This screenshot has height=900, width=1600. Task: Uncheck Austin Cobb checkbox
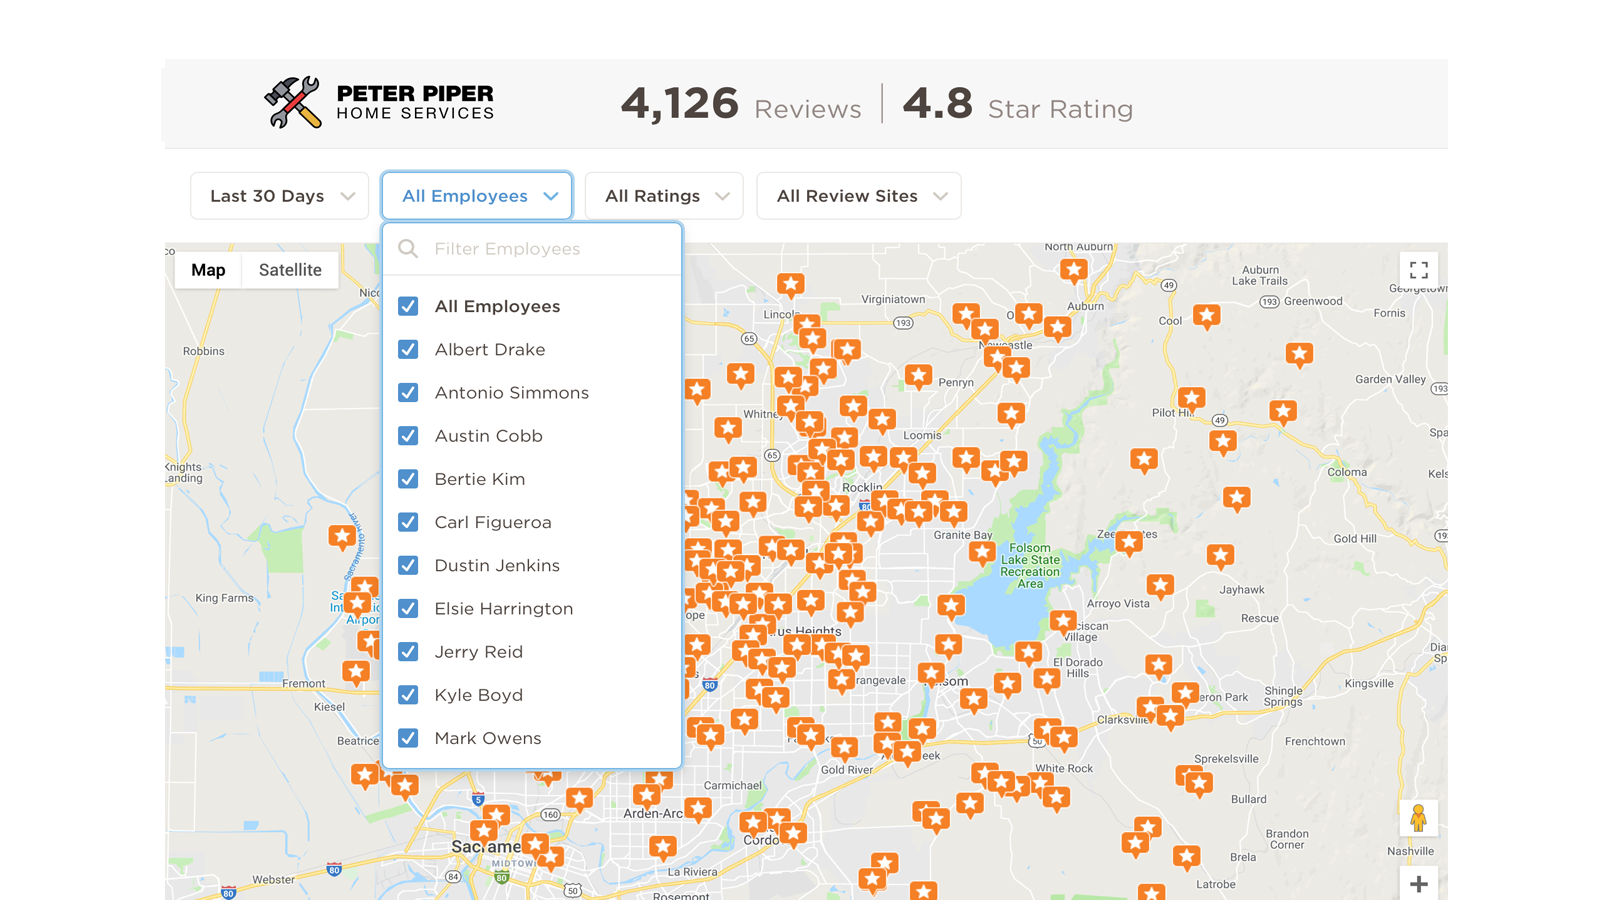pyautogui.click(x=408, y=435)
